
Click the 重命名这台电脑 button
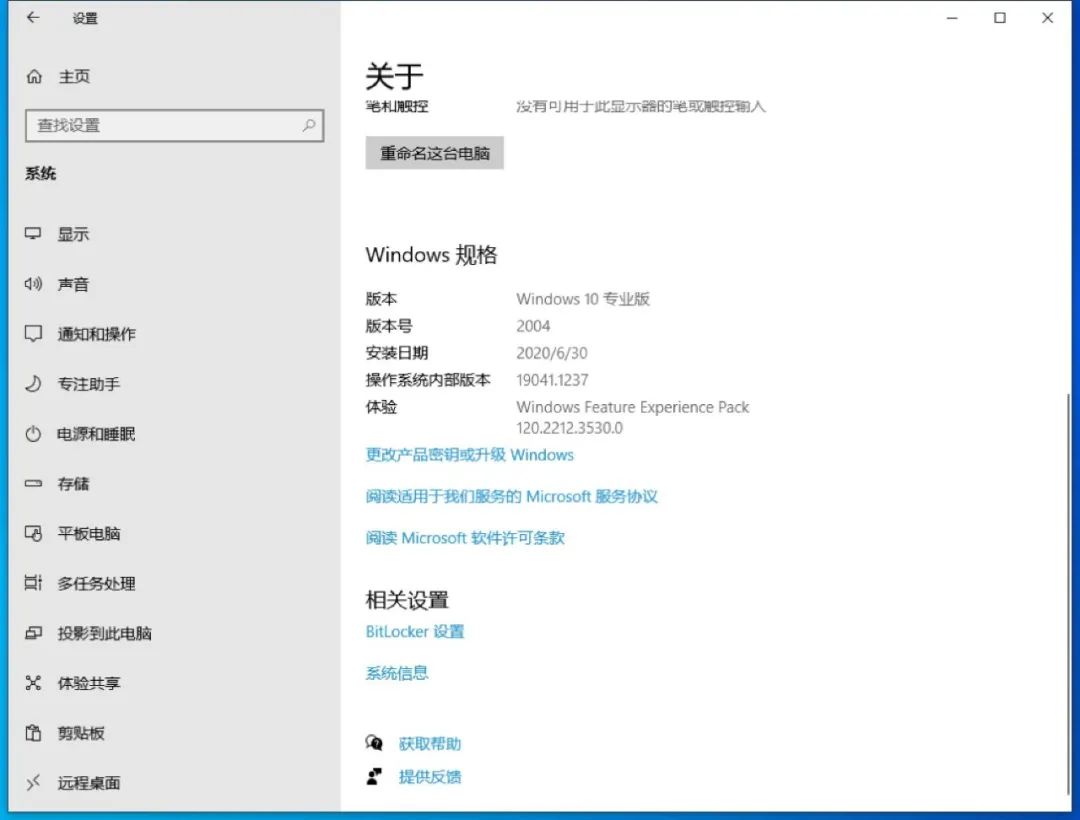click(x=434, y=152)
